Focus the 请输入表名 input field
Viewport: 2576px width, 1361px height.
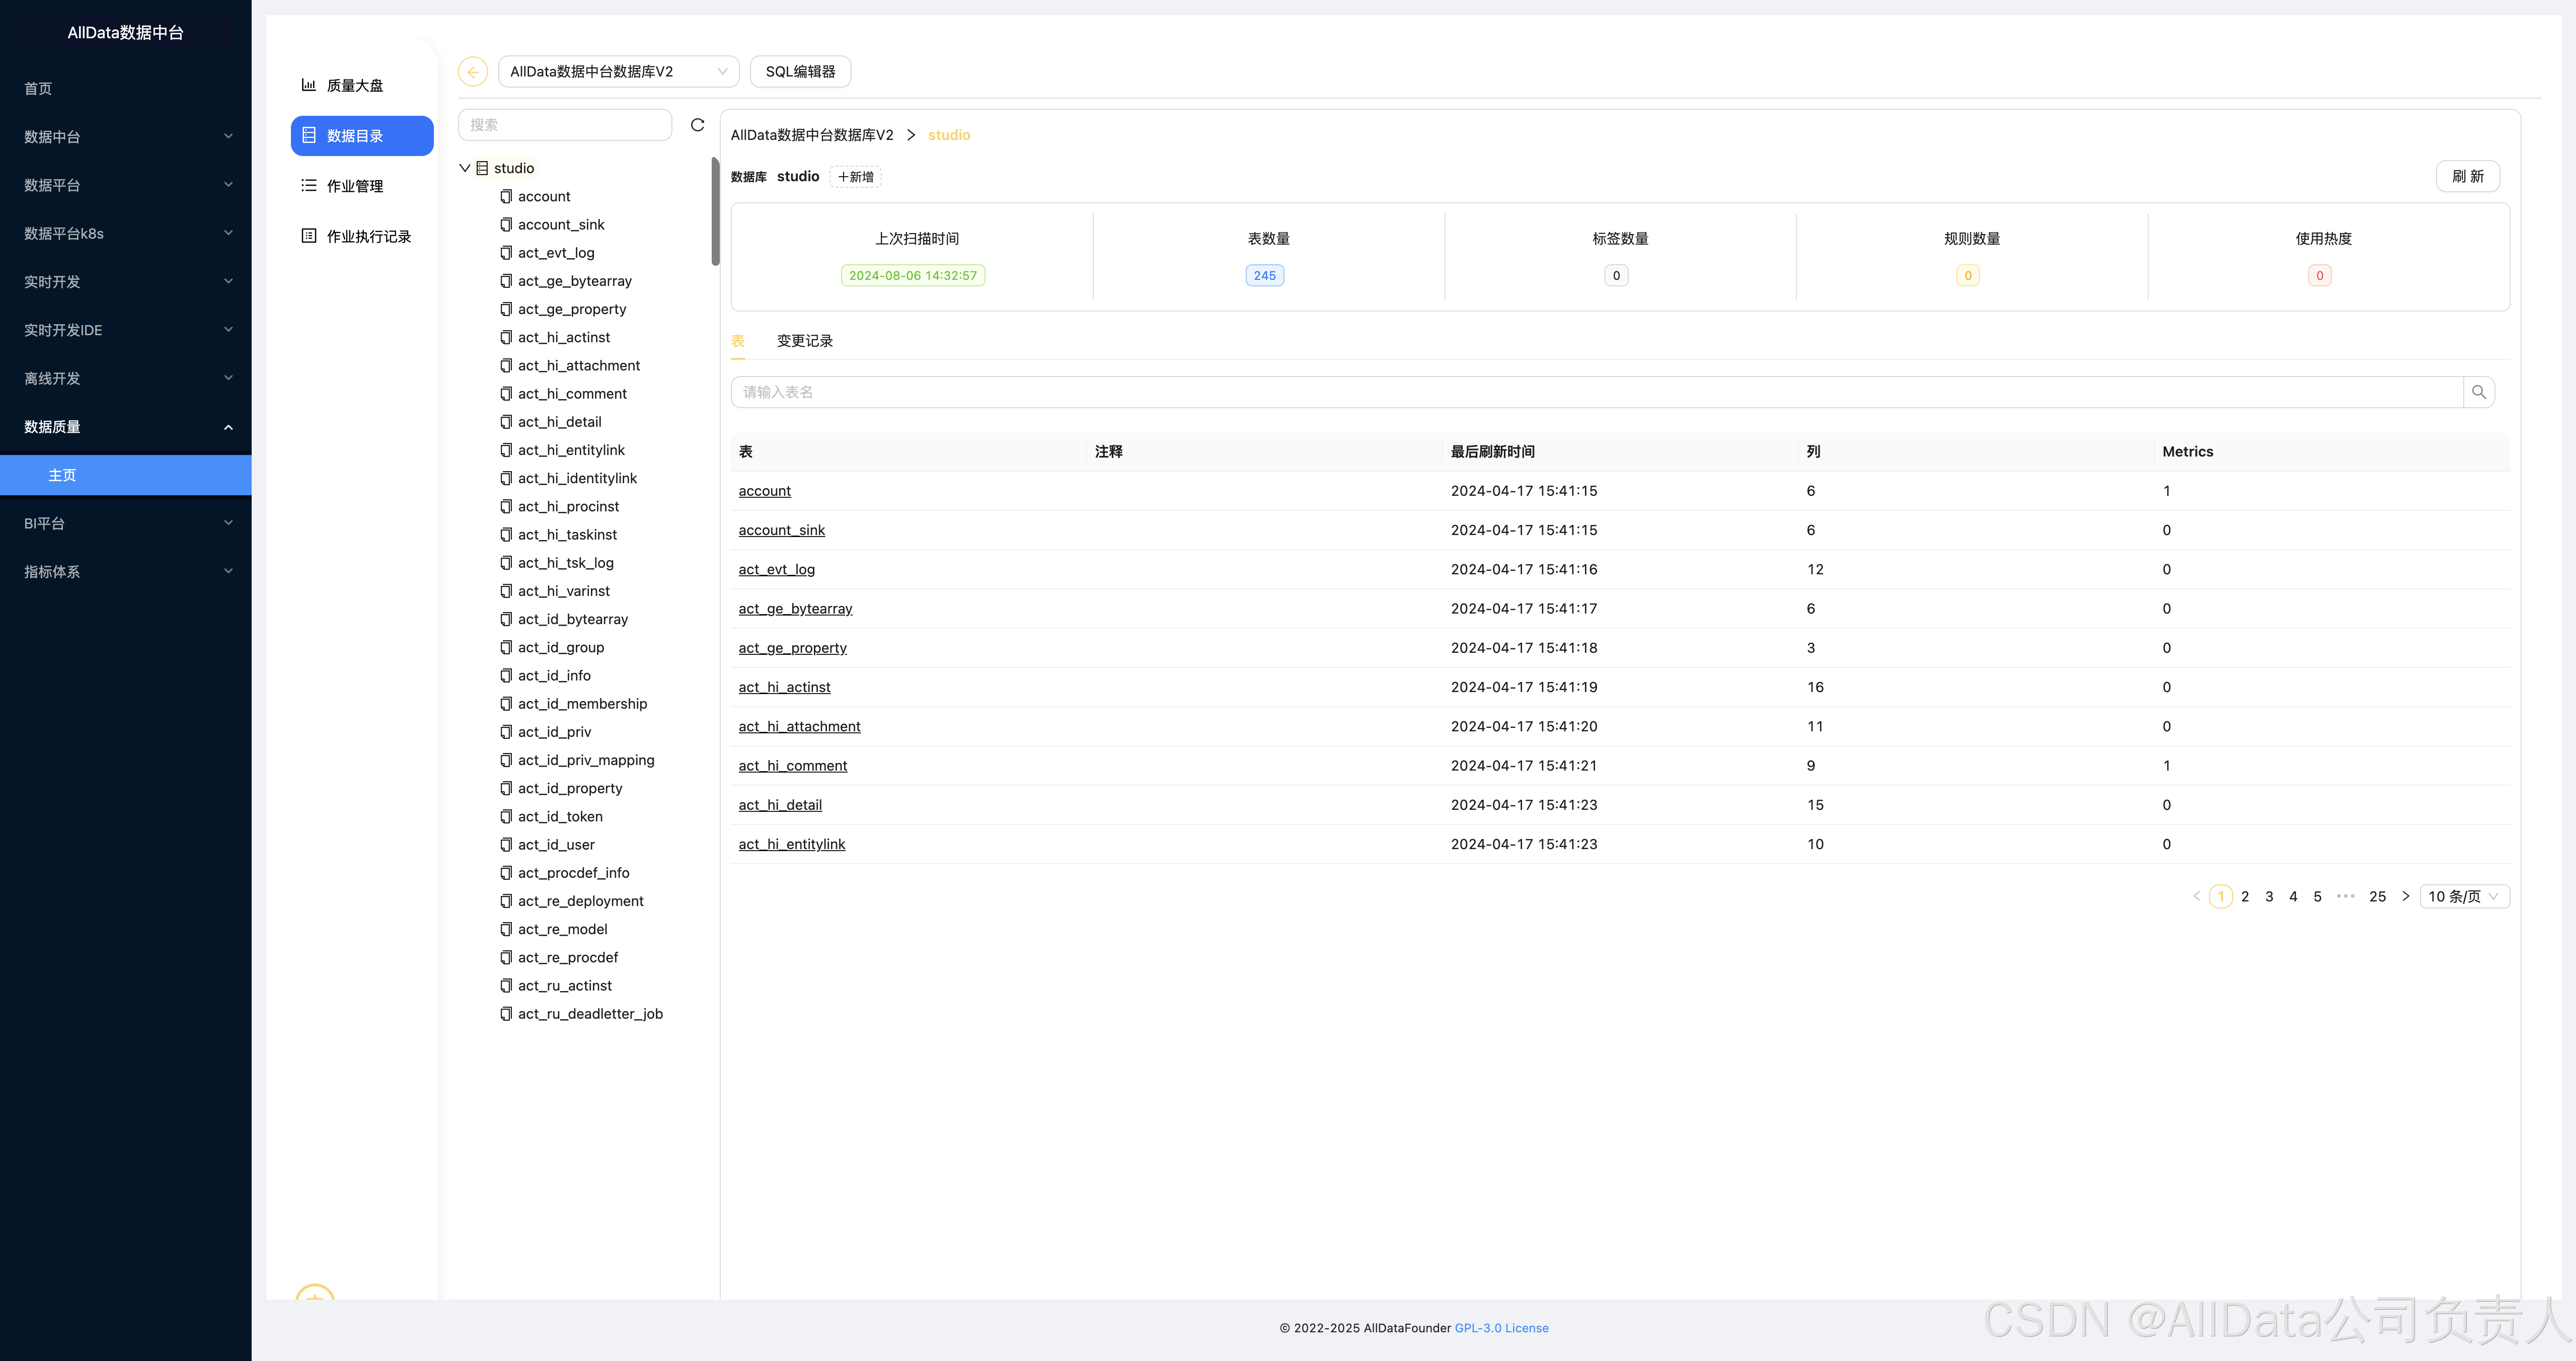coord(1596,392)
